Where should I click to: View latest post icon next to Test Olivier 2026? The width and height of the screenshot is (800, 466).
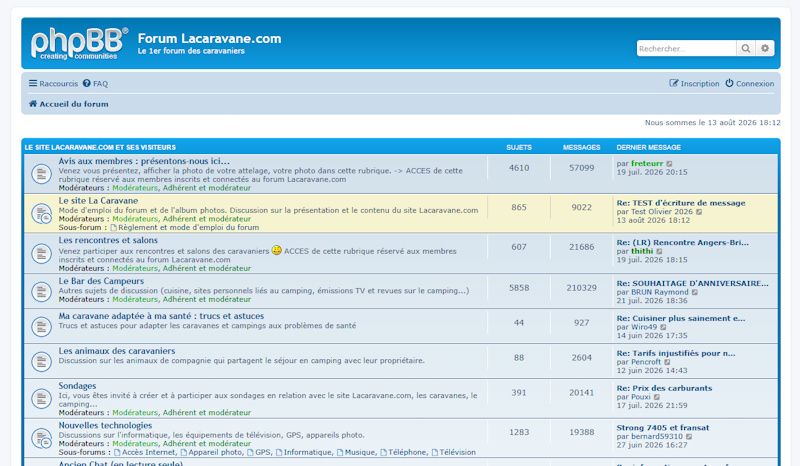[x=699, y=212]
